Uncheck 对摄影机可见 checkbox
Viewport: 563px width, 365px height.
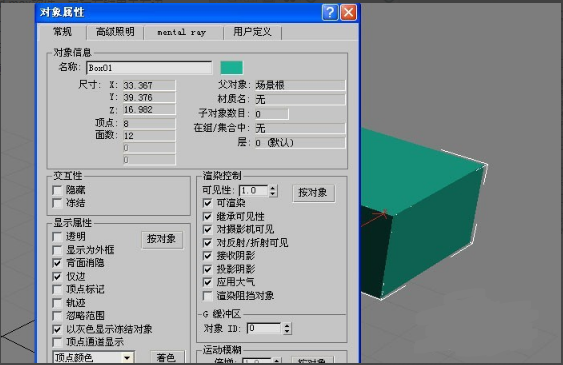pos(208,230)
